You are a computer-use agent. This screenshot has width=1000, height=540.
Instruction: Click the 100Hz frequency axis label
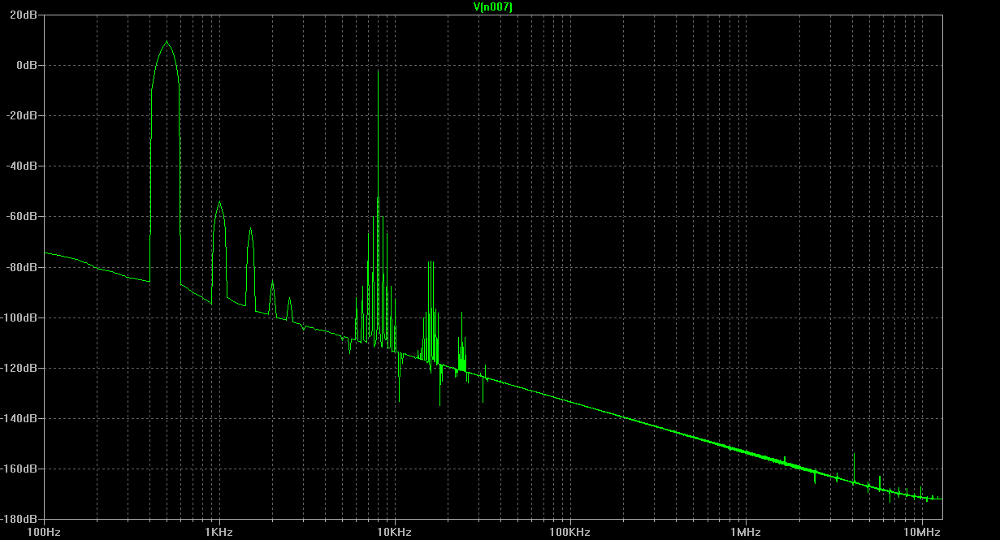[44, 531]
